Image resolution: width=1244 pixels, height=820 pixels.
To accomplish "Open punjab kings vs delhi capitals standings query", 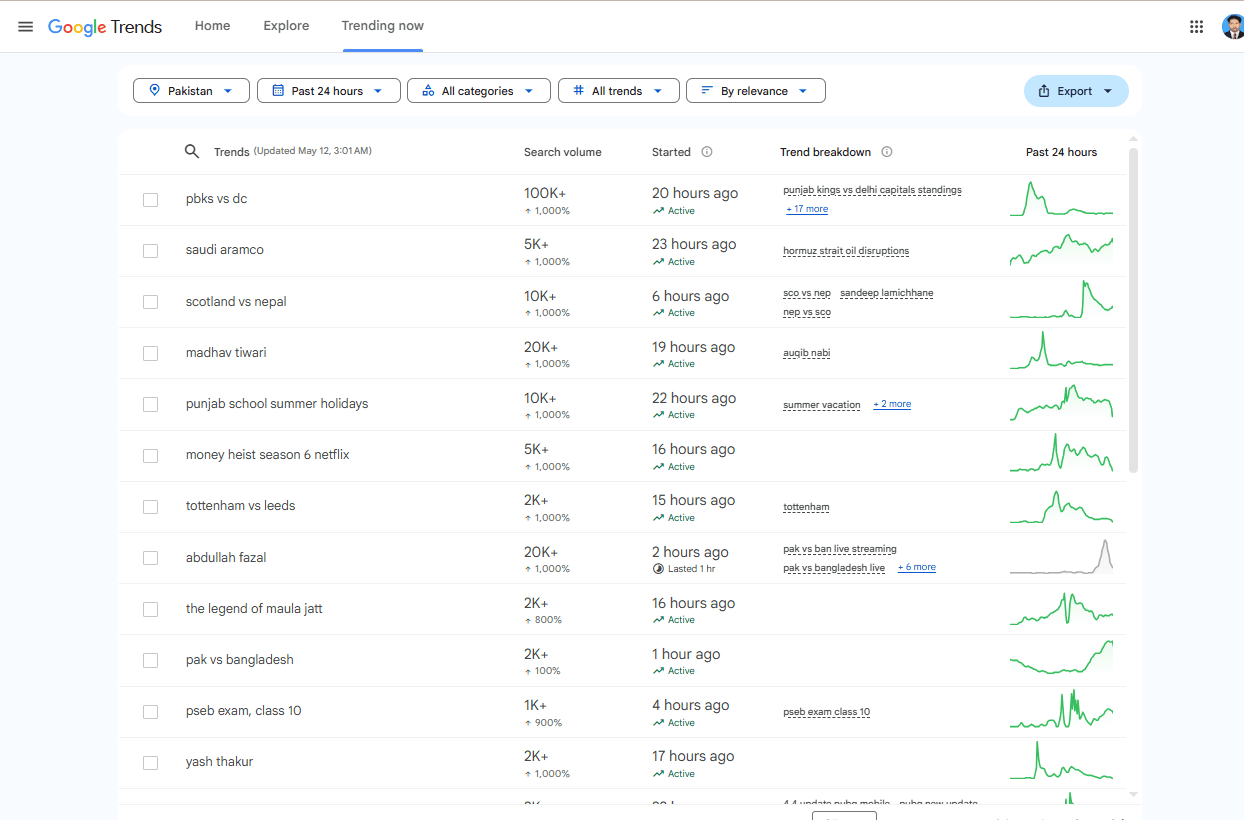I will [872, 190].
